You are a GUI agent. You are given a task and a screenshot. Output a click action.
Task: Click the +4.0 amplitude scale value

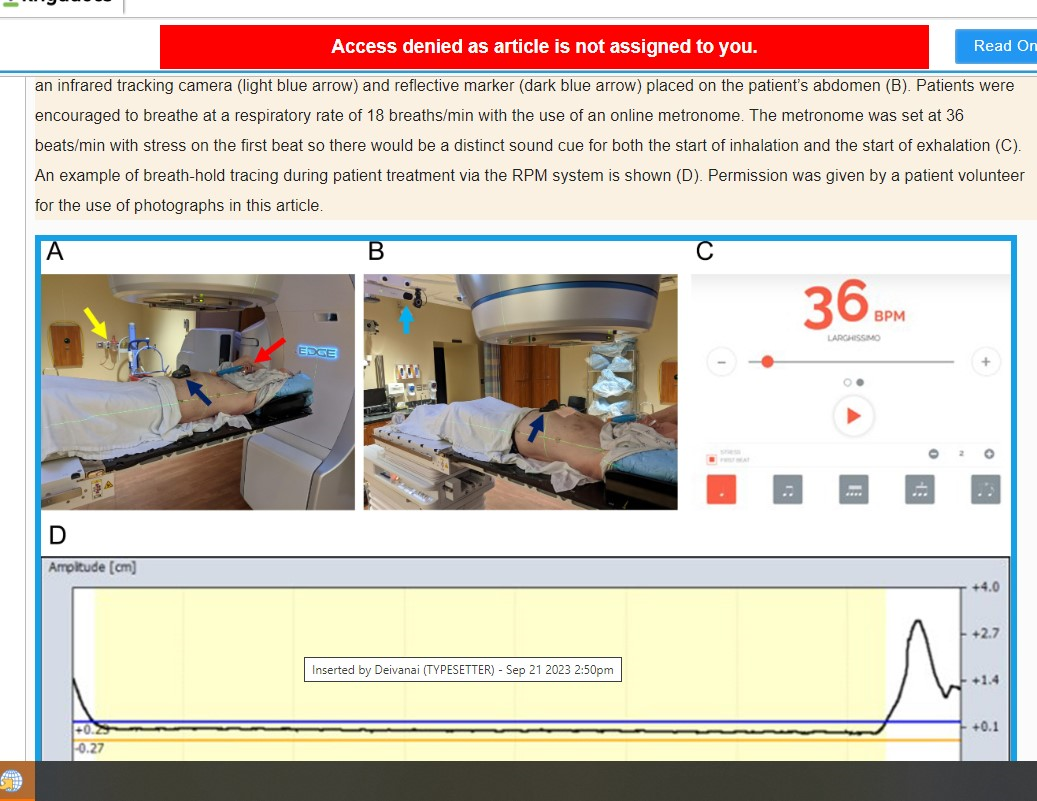tap(985, 587)
